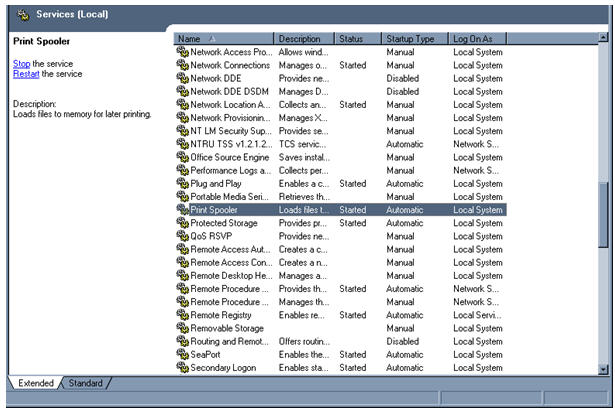Click the Stop the service link

(x=22, y=64)
